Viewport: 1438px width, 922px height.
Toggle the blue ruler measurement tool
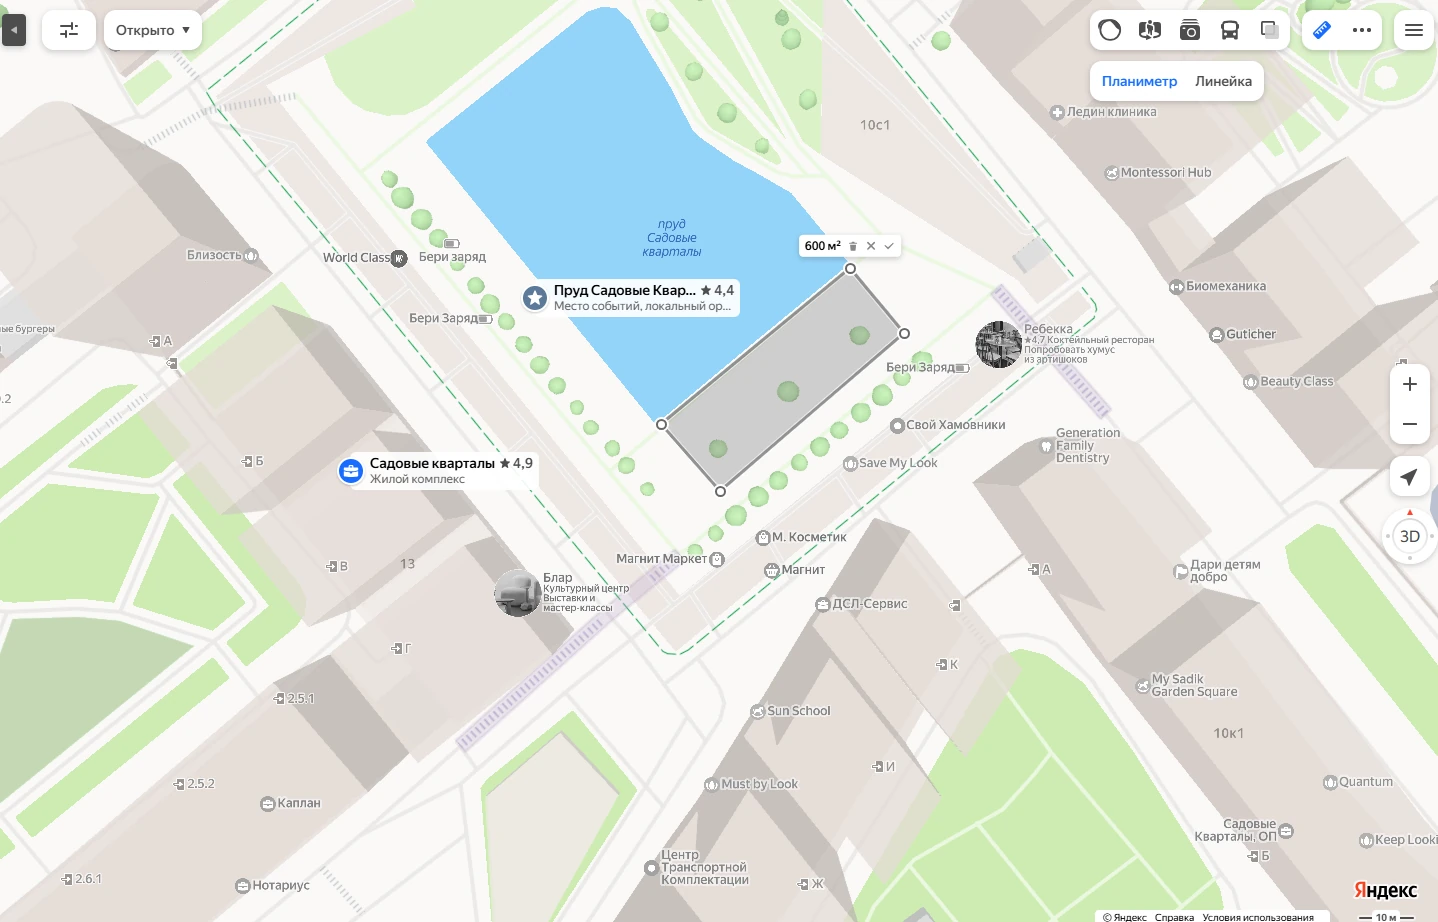(x=1322, y=30)
